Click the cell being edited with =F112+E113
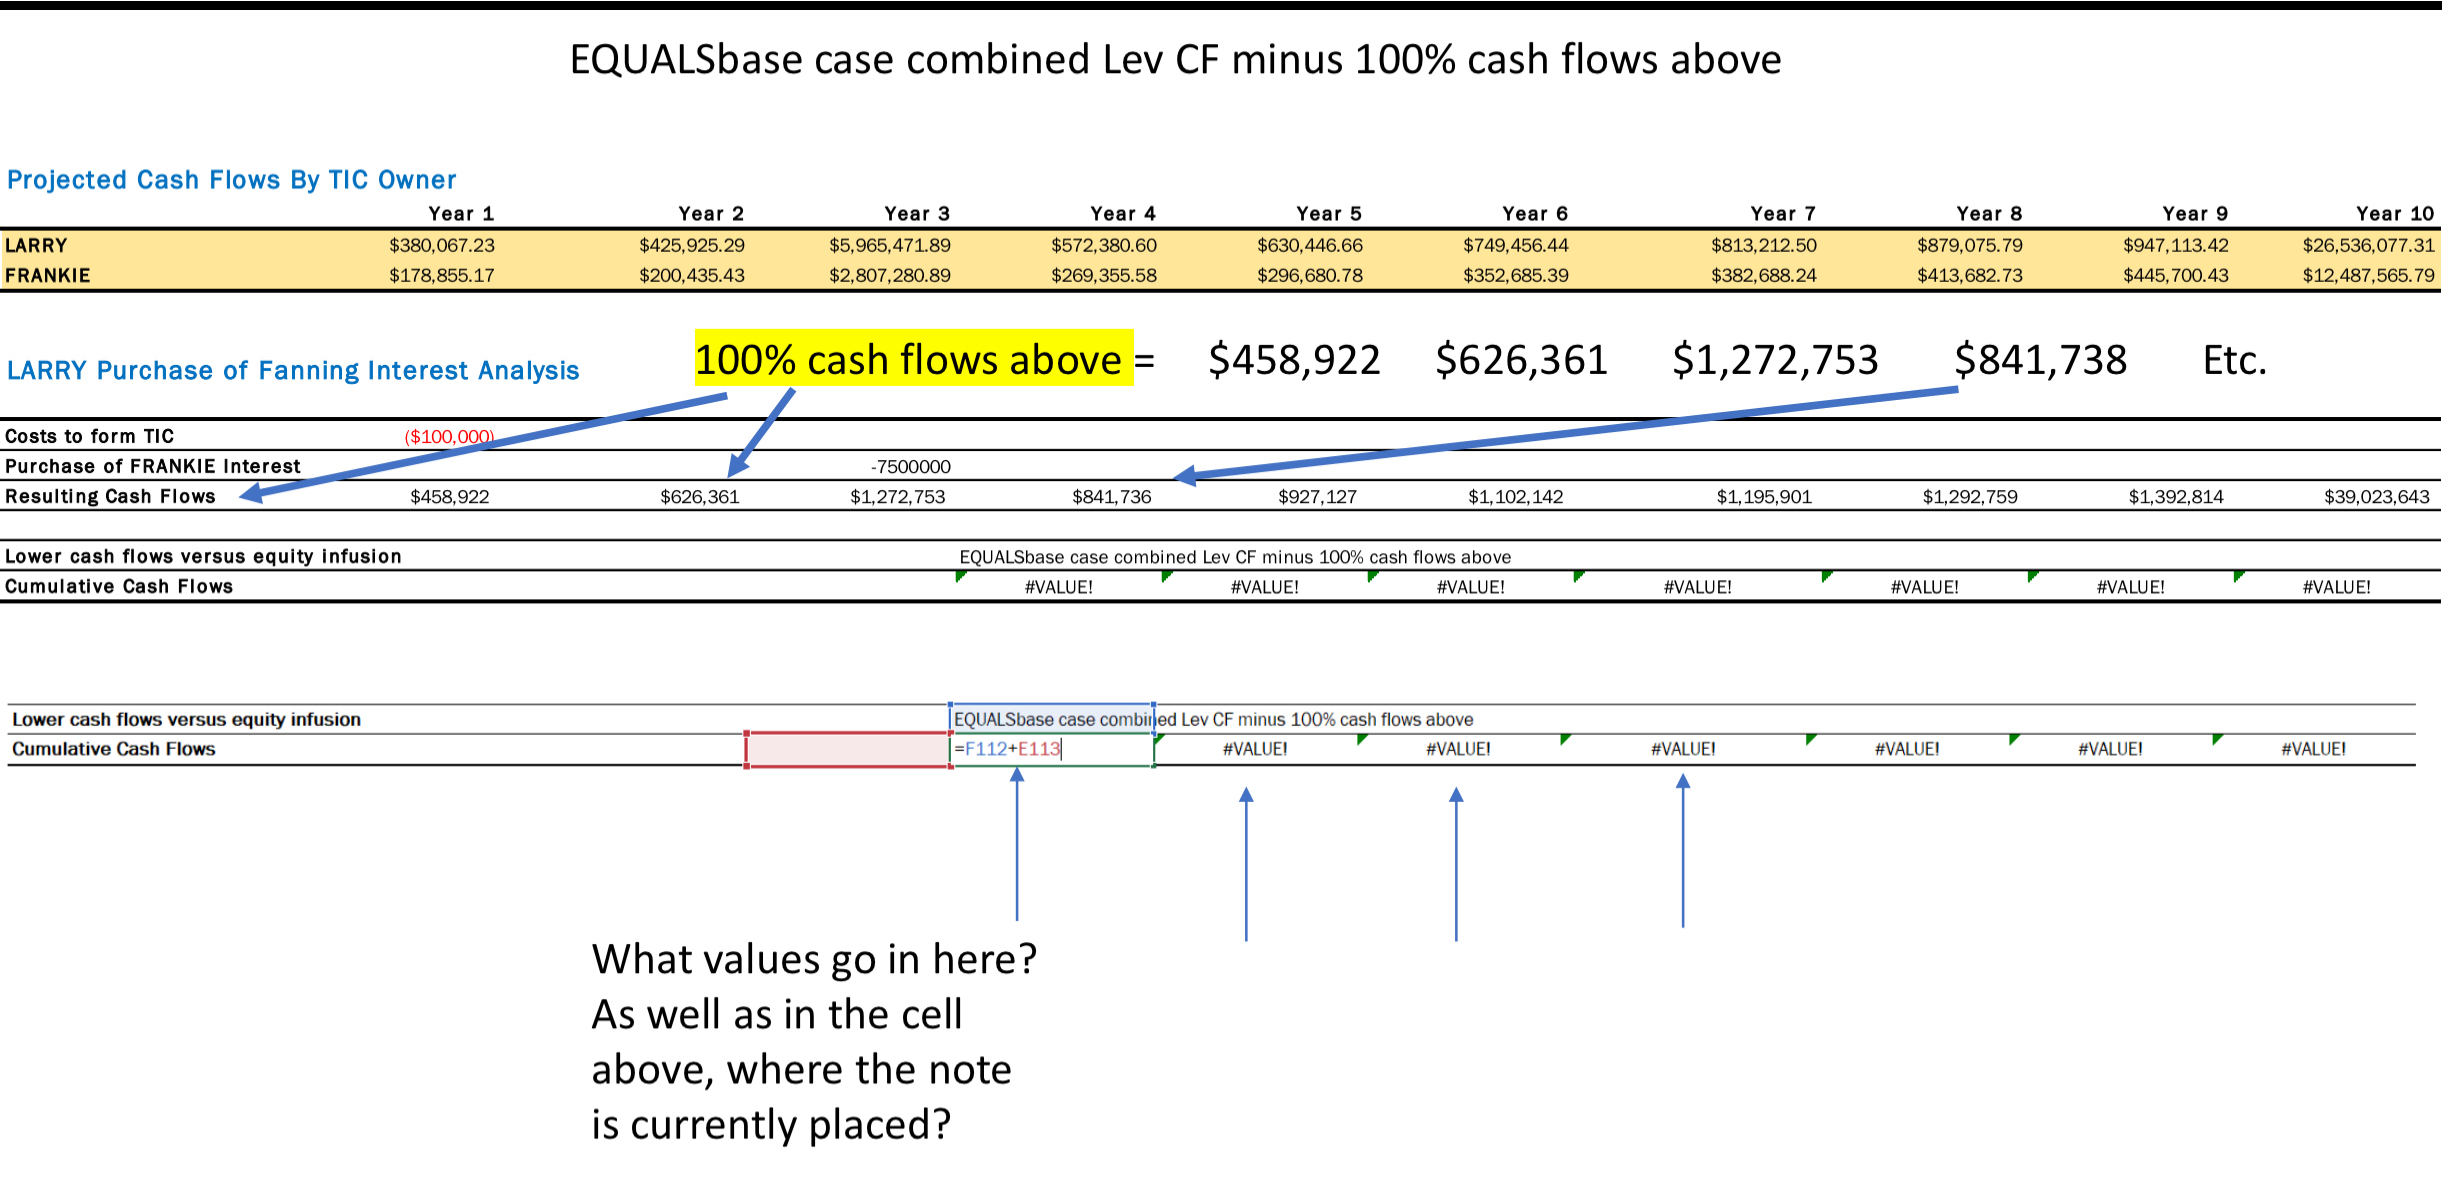The width and height of the screenshot is (2442, 1186). point(1050,749)
